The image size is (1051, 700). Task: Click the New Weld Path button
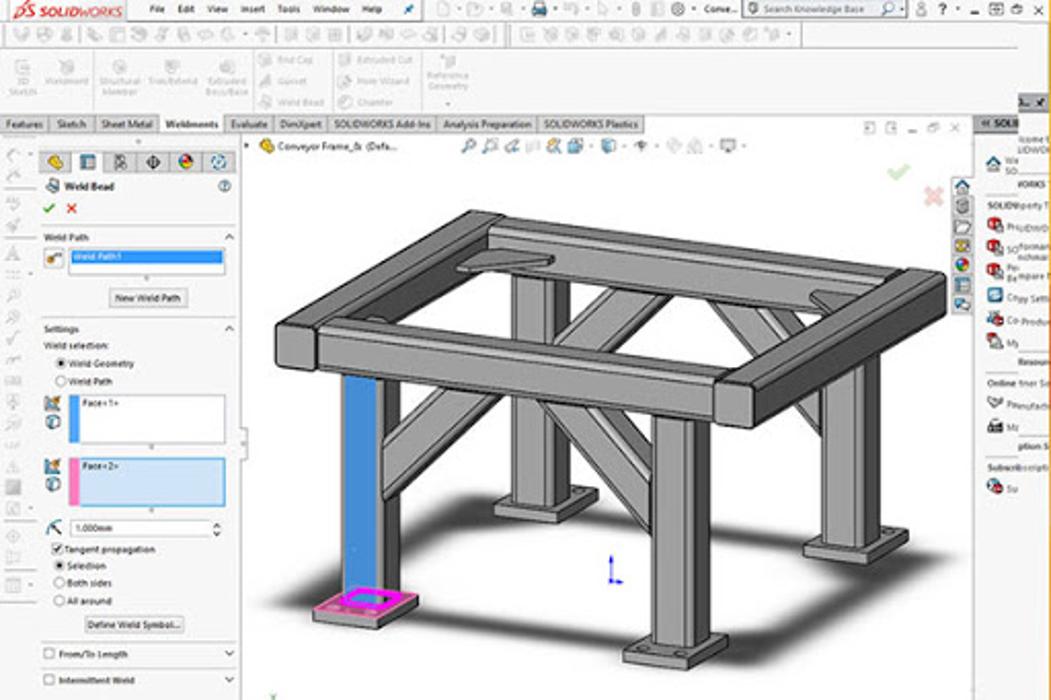tap(147, 298)
